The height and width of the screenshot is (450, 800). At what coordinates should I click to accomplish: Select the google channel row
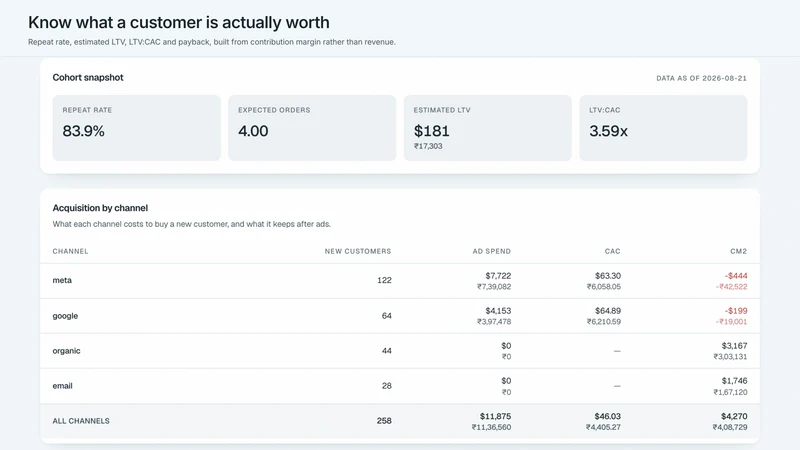point(400,316)
